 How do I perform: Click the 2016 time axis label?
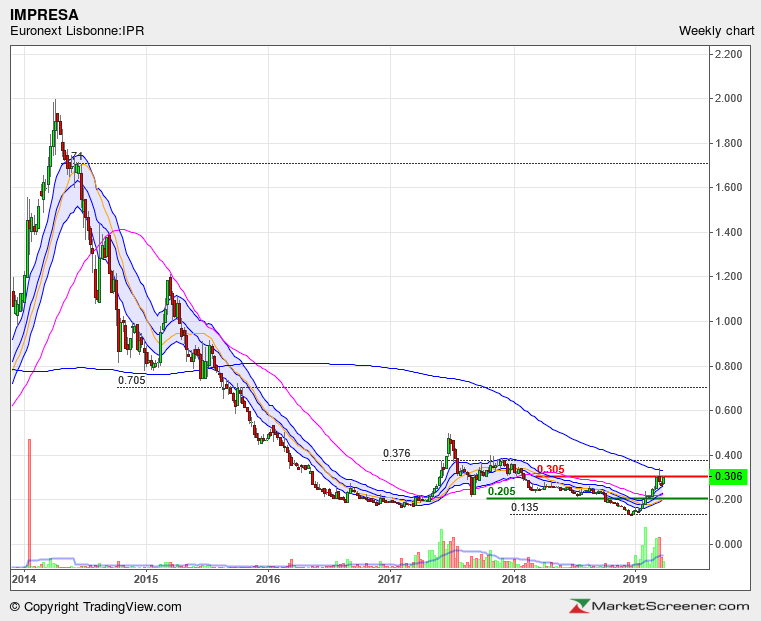268,579
